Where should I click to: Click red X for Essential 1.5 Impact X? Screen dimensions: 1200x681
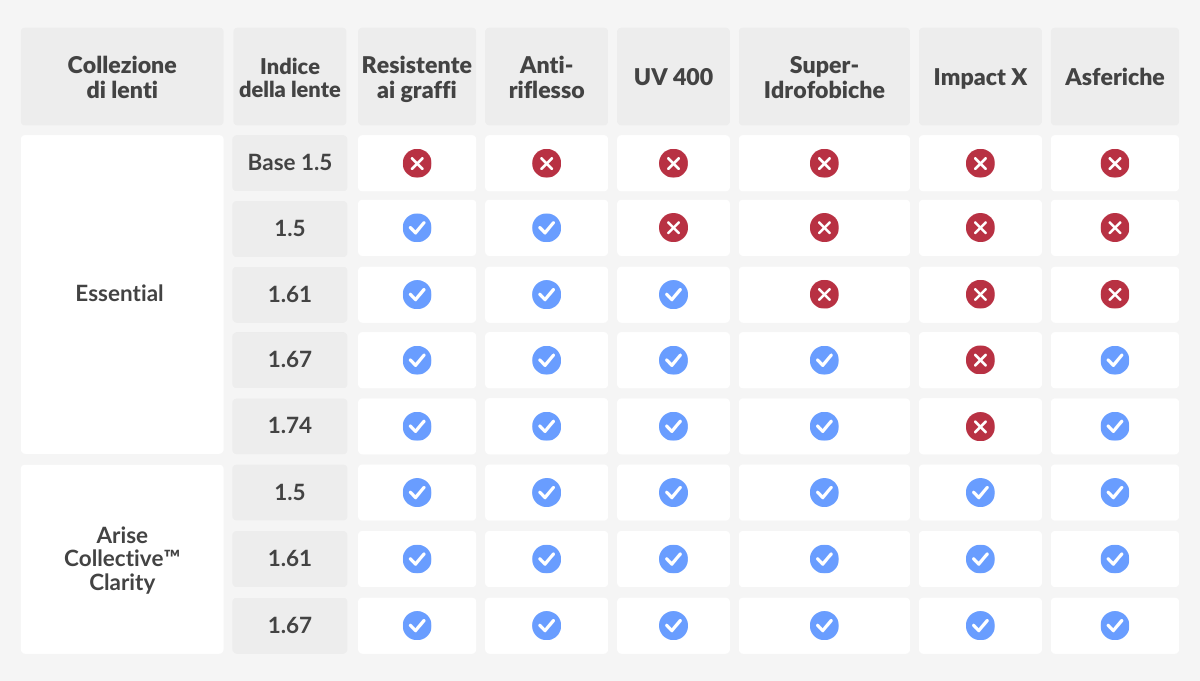click(980, 229)
